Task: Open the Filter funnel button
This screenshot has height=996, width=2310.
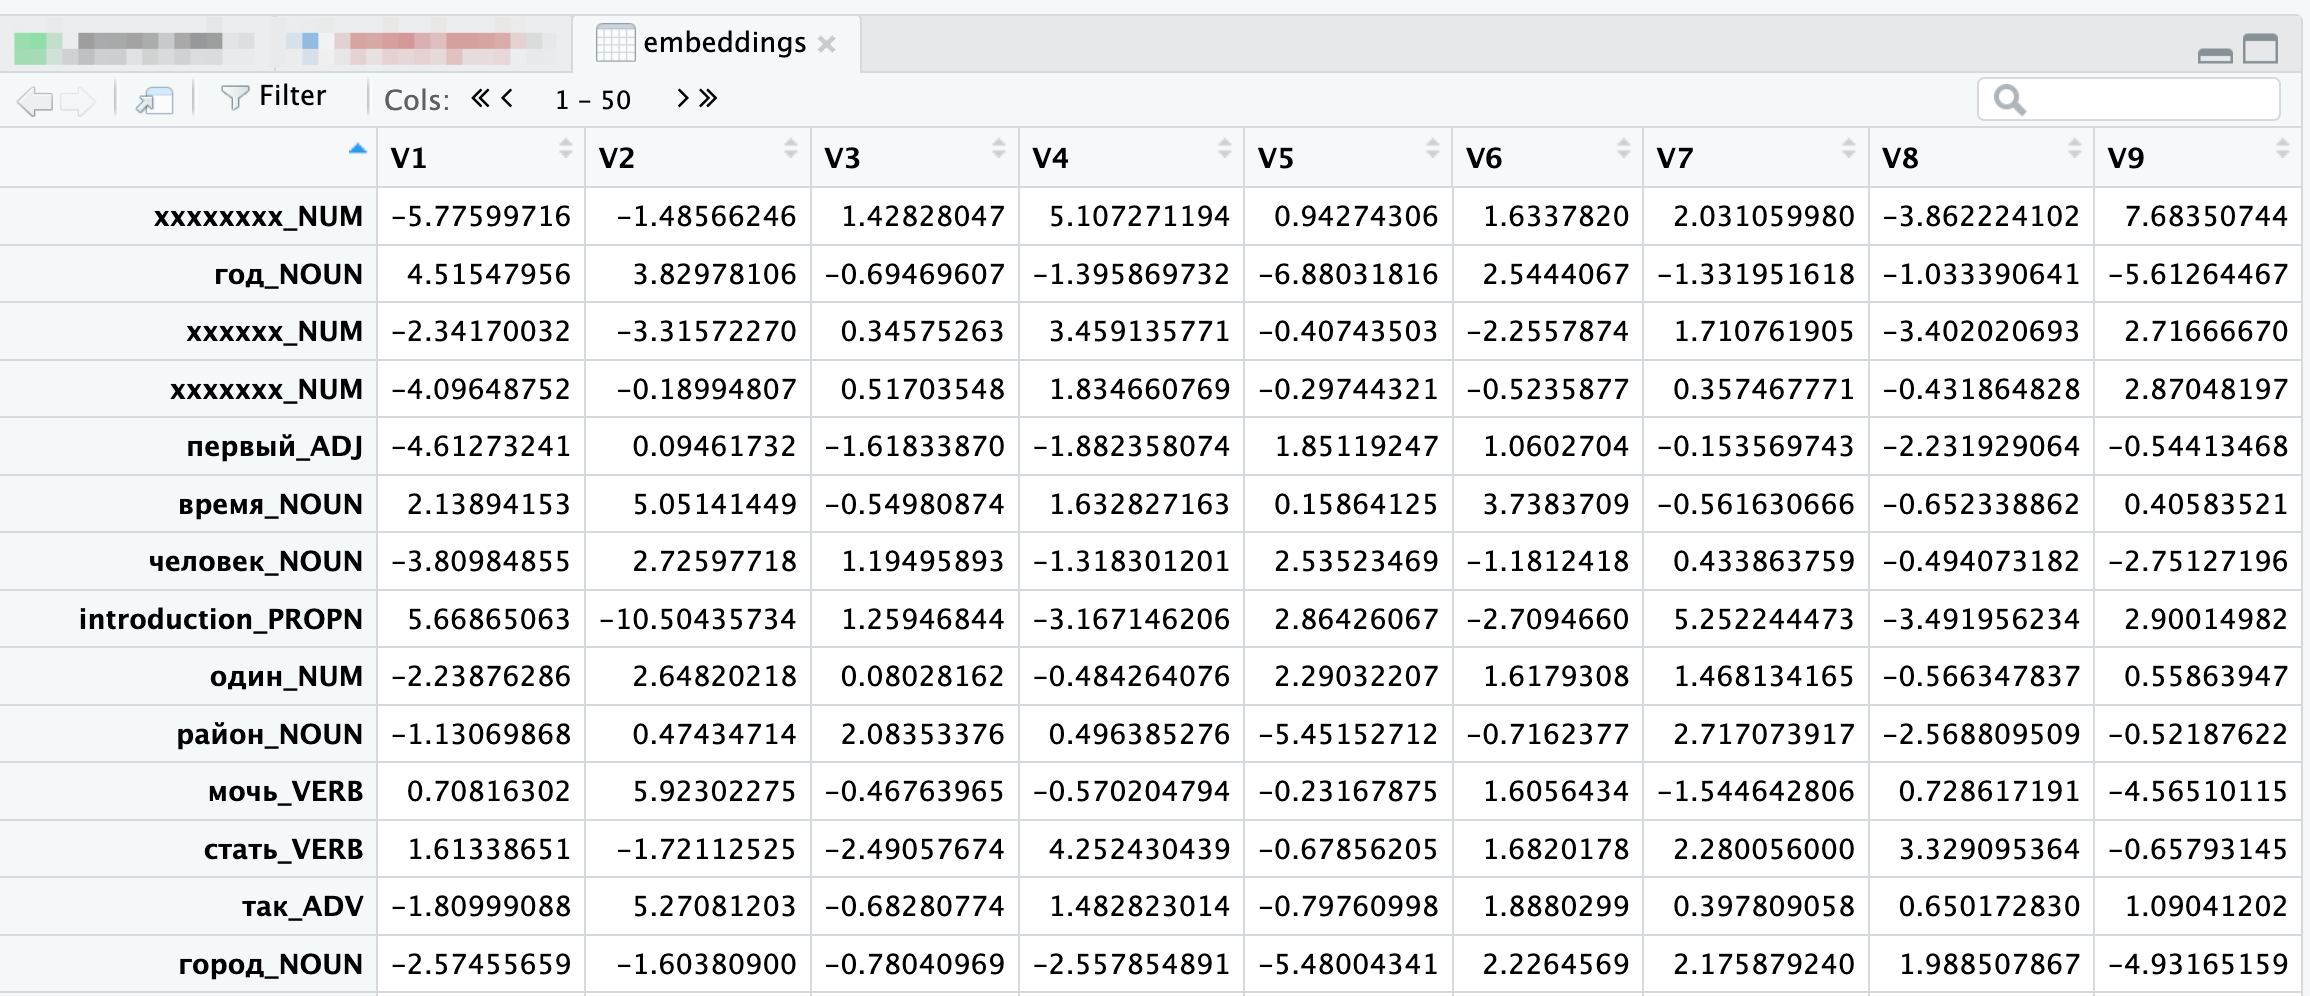Action: pyautogui.click(x=273, y=97)
